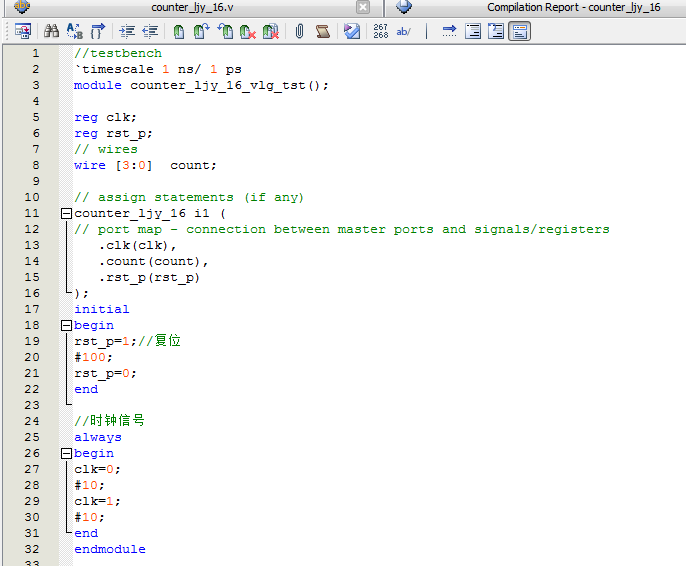Close the counter_ljy_16.v tab

pos(363,8)
